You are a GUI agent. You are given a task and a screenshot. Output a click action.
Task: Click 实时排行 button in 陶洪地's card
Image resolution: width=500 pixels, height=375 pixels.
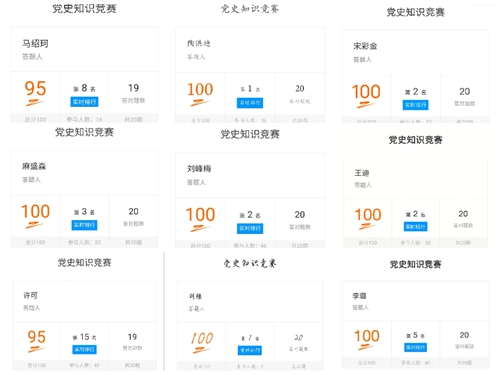[250, 103]
